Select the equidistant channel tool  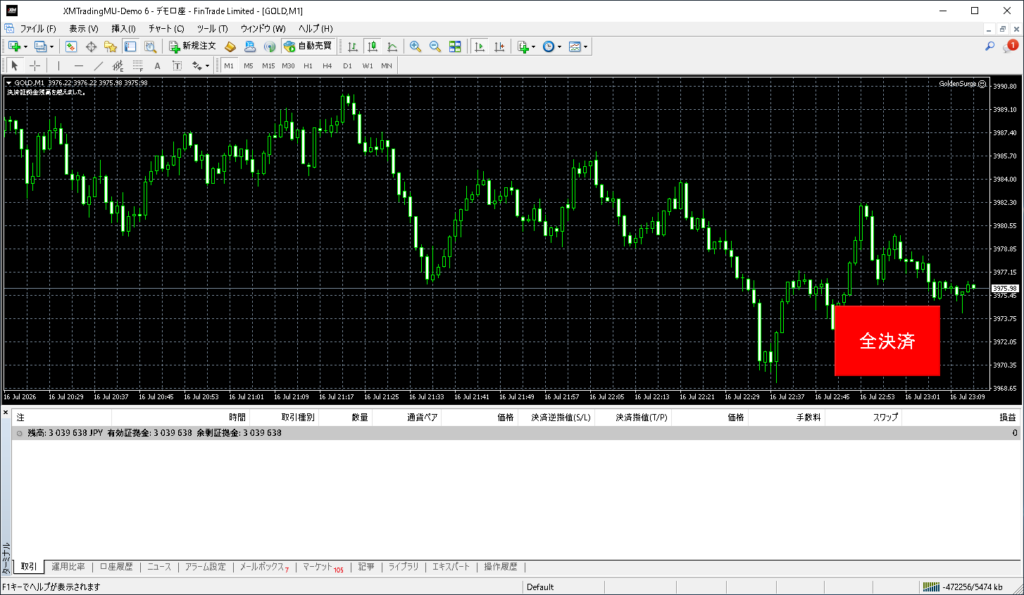coord(118,65)
